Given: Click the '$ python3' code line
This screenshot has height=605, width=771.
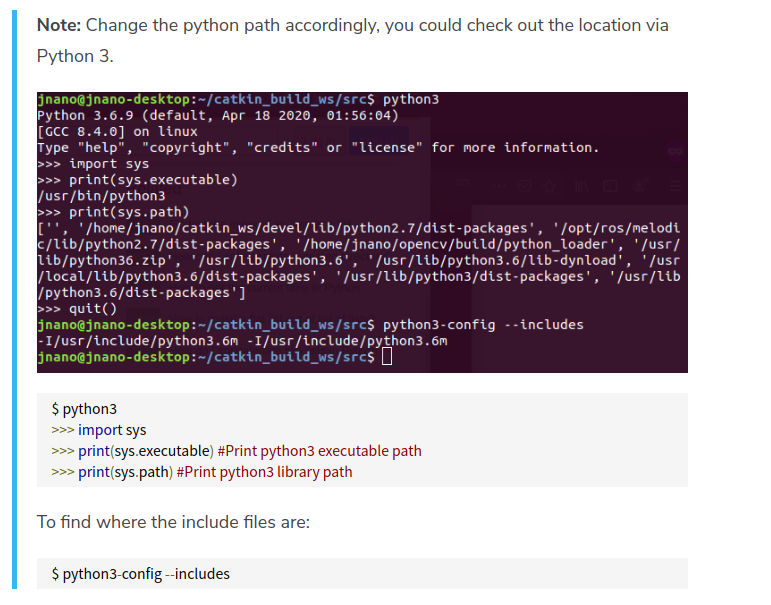Looking at the screenshot, I should pos(84,409).
